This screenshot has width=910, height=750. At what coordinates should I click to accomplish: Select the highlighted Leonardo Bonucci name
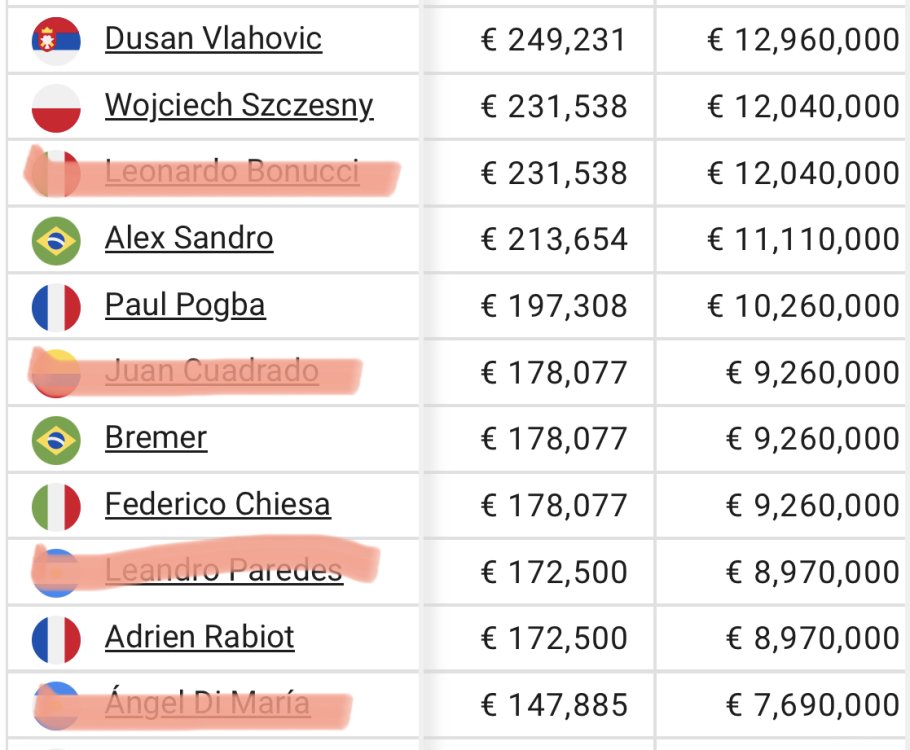[232, 172]
